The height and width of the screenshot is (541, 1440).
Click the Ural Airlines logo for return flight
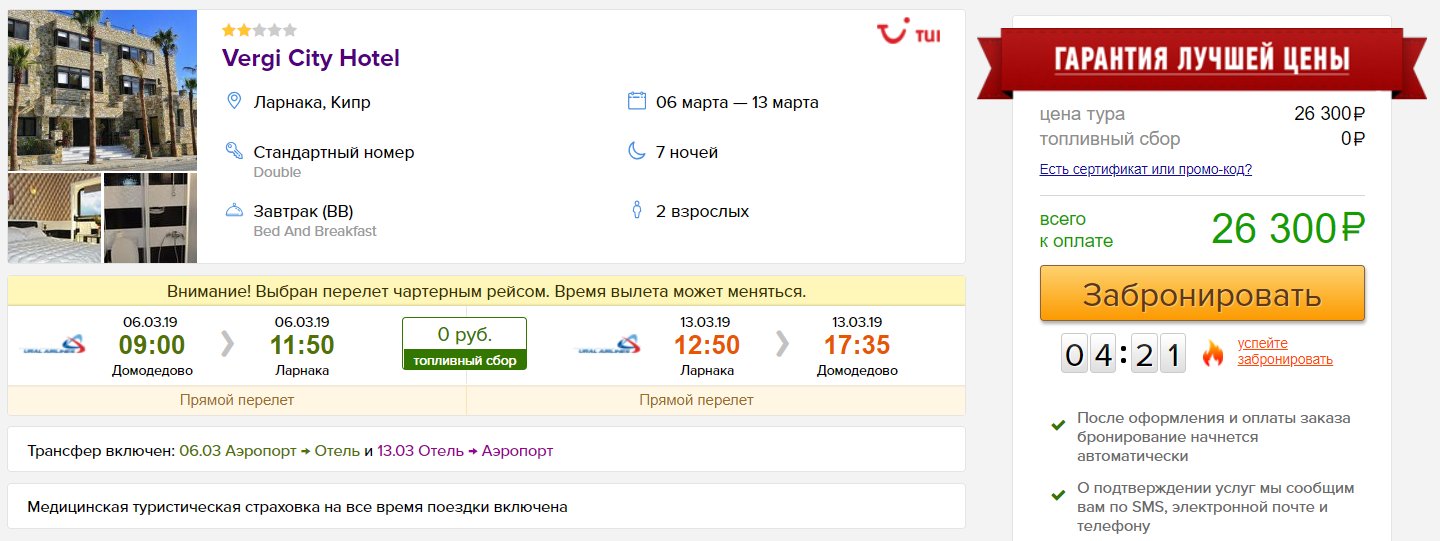pos(607,345)
